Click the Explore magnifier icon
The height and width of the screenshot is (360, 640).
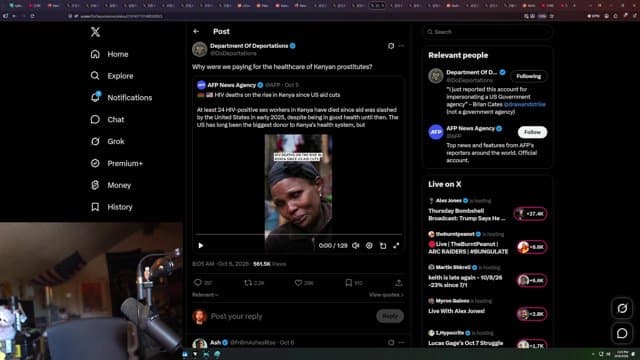(95, 76)
